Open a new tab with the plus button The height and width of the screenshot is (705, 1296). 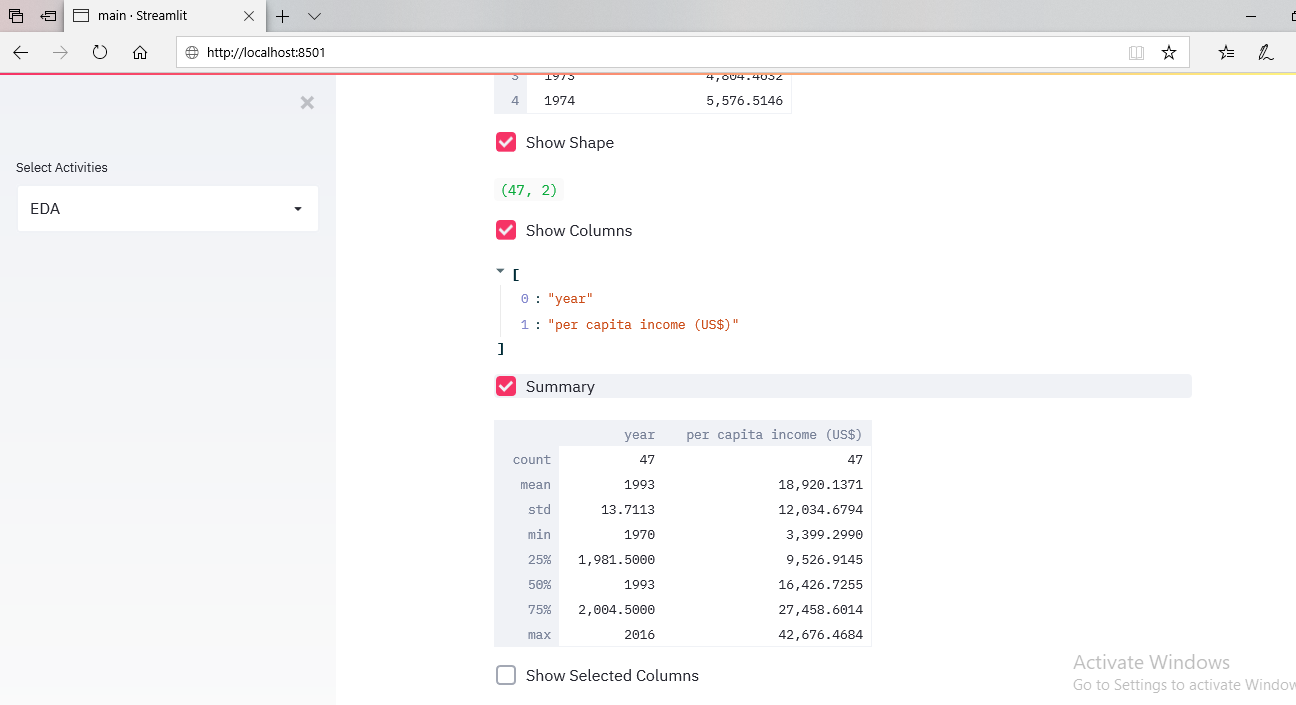283,16
